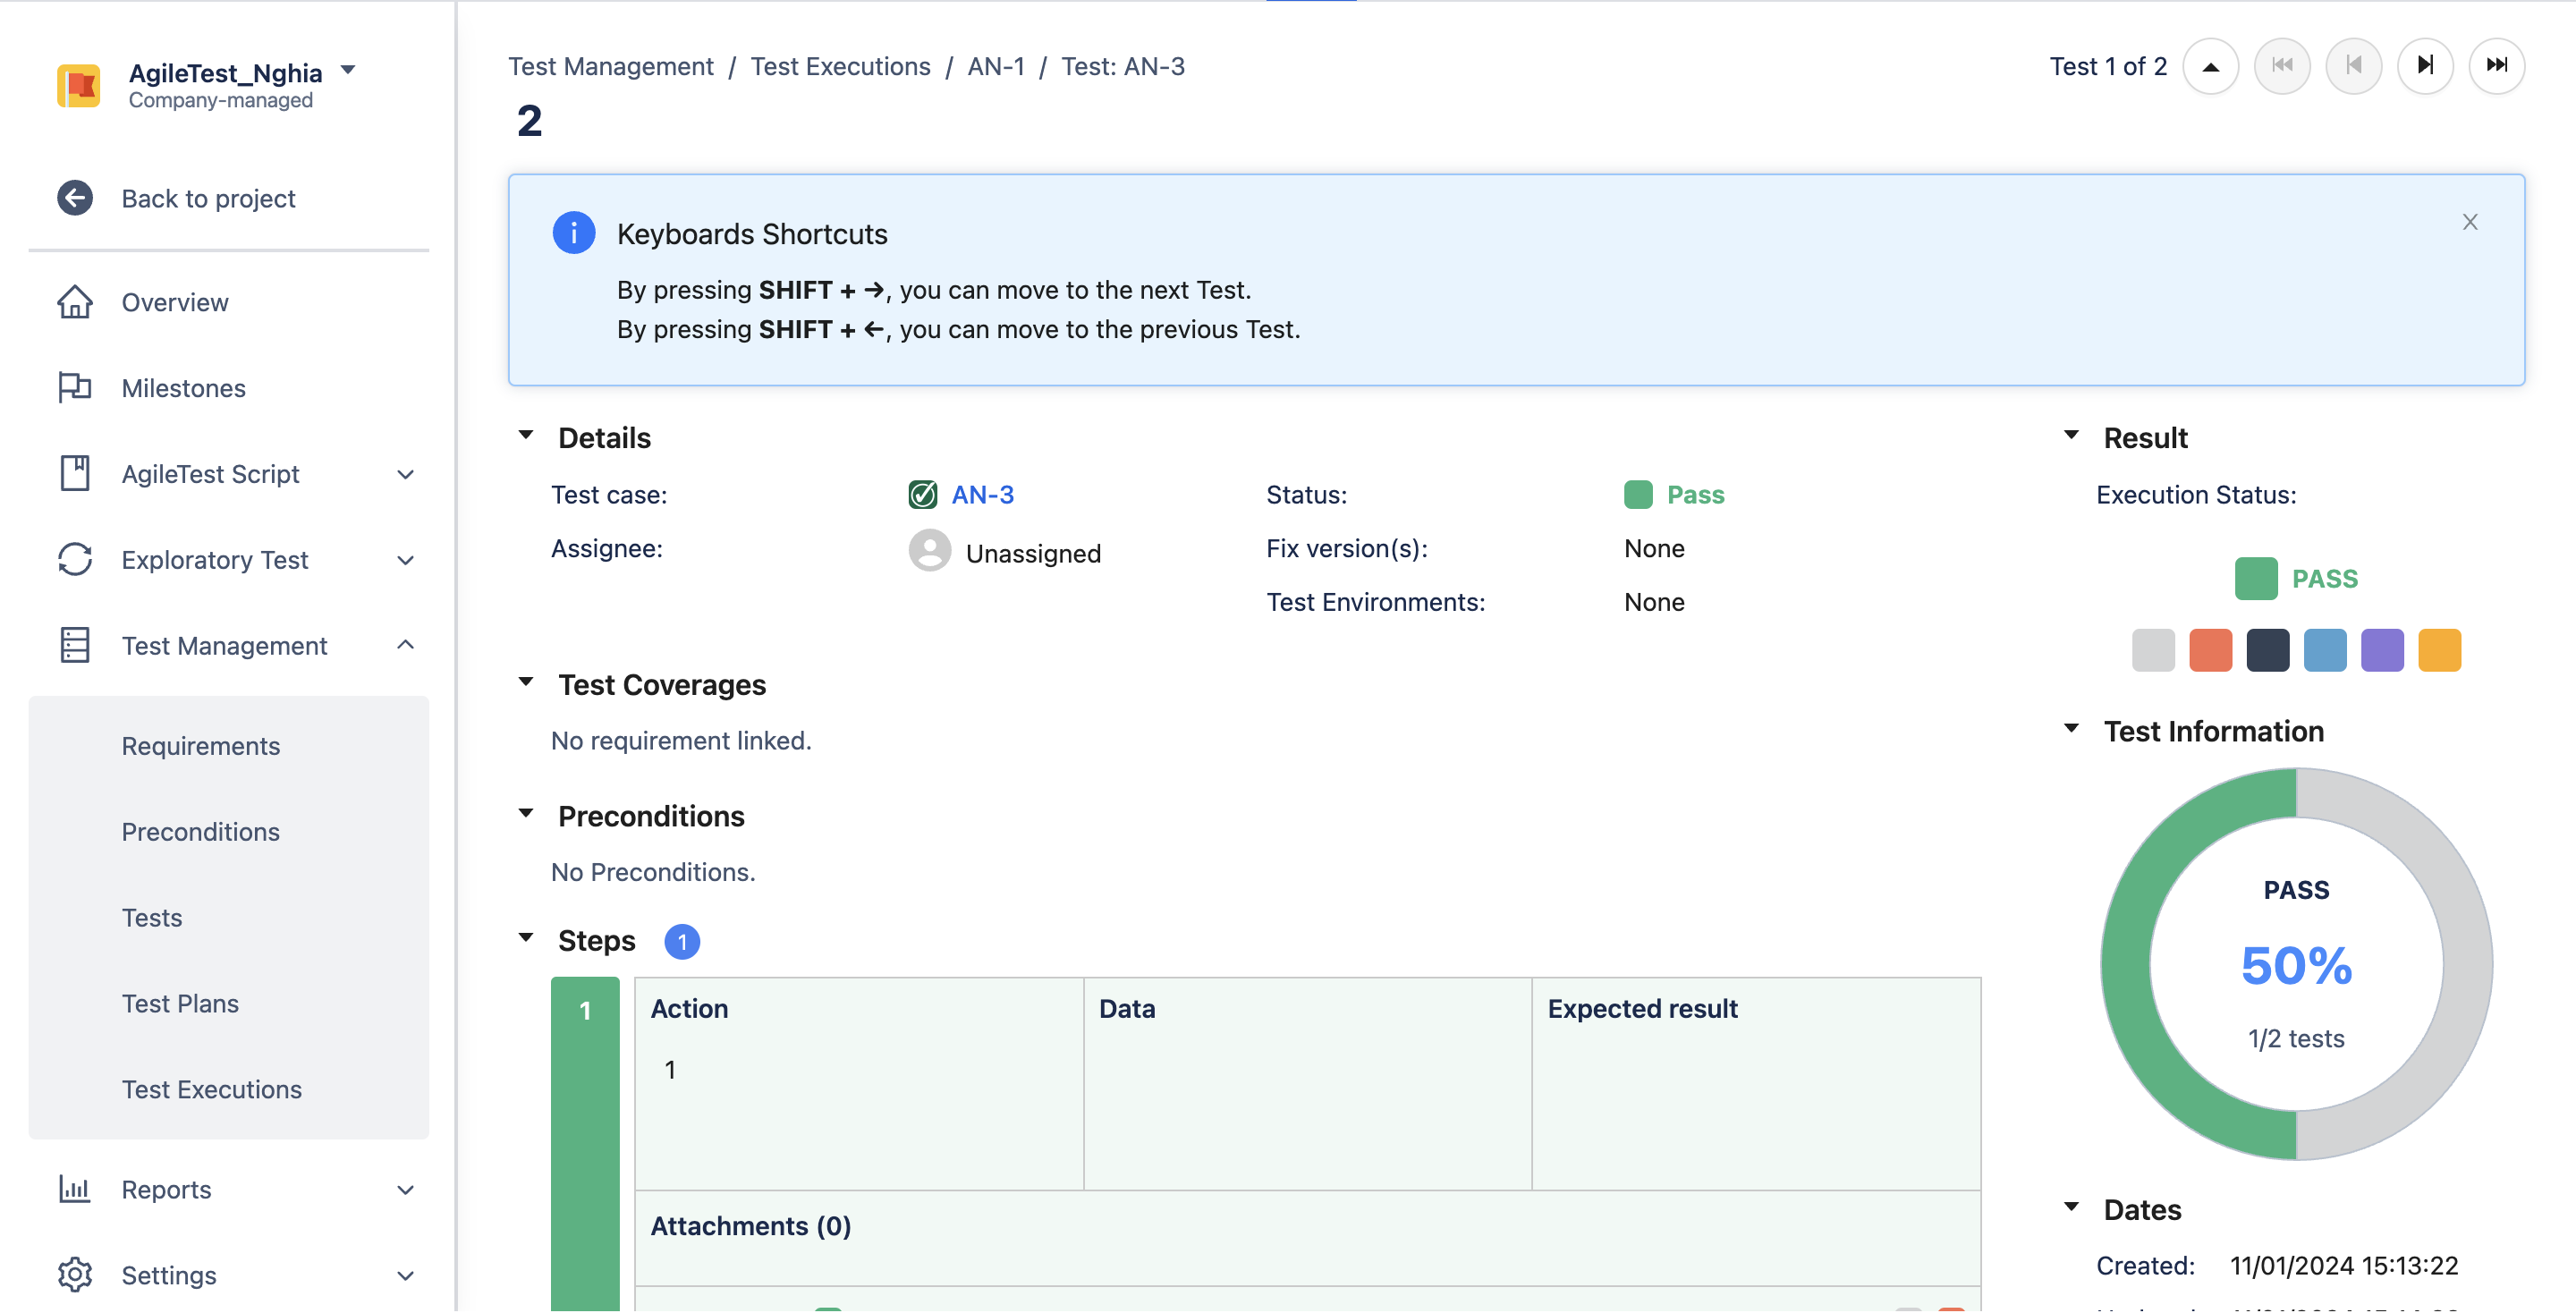The width and height of the screenshot is (2576, 1313).
Task: Click the Milestones flag icon
Action: point(75,388)
